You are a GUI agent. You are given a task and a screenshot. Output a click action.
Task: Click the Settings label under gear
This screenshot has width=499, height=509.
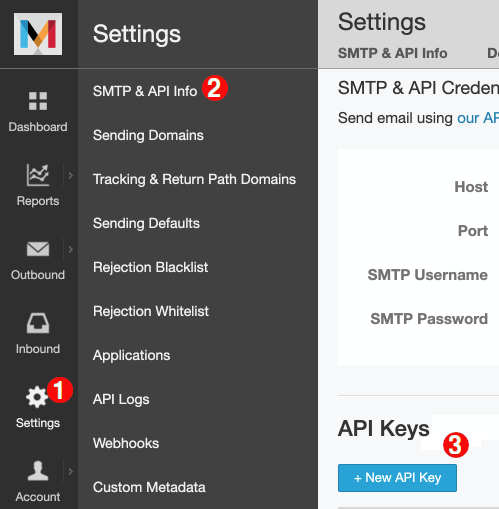pyautogui.click(x=38, y=423)
